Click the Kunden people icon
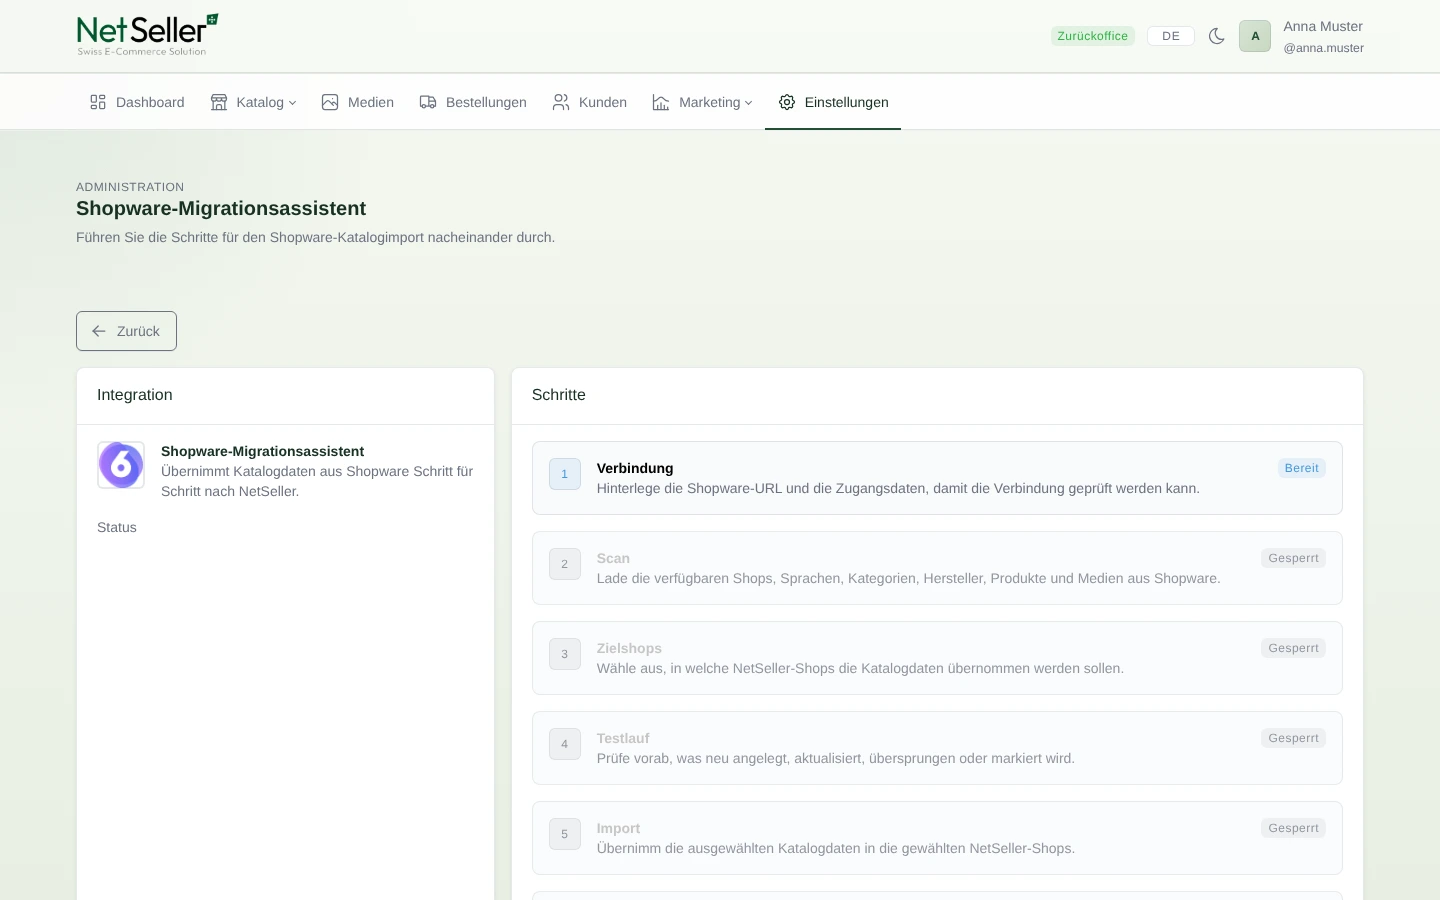1440x900 pixels. pyautogui.click(x=561, y=102)
